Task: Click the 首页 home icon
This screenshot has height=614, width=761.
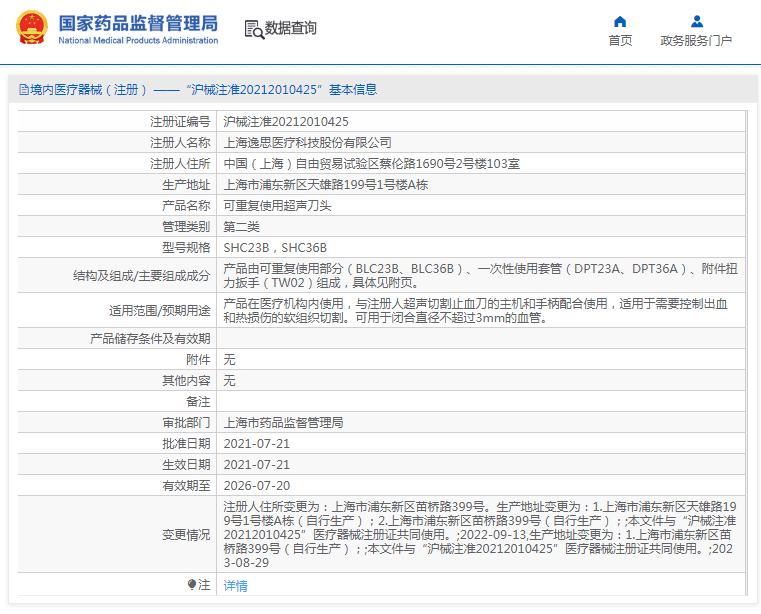Action: click(620, 21)
